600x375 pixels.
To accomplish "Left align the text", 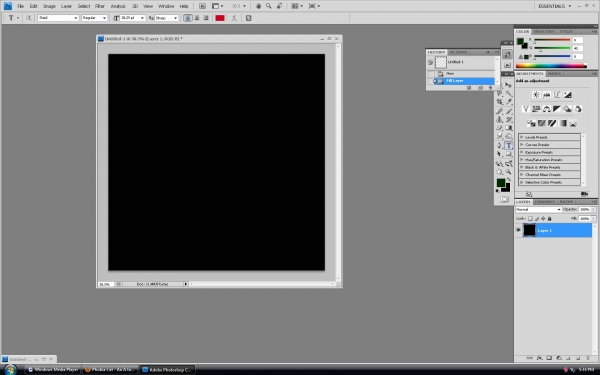I will click(x=188, y=18).
